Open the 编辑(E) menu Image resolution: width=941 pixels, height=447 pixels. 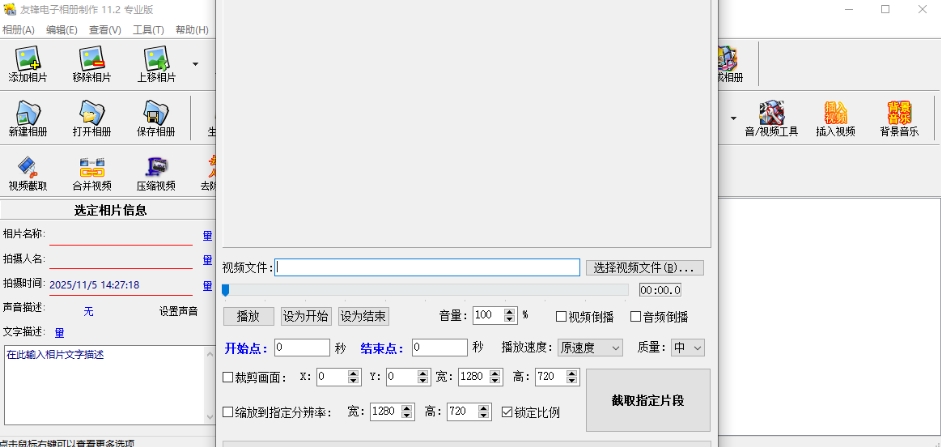62,29
